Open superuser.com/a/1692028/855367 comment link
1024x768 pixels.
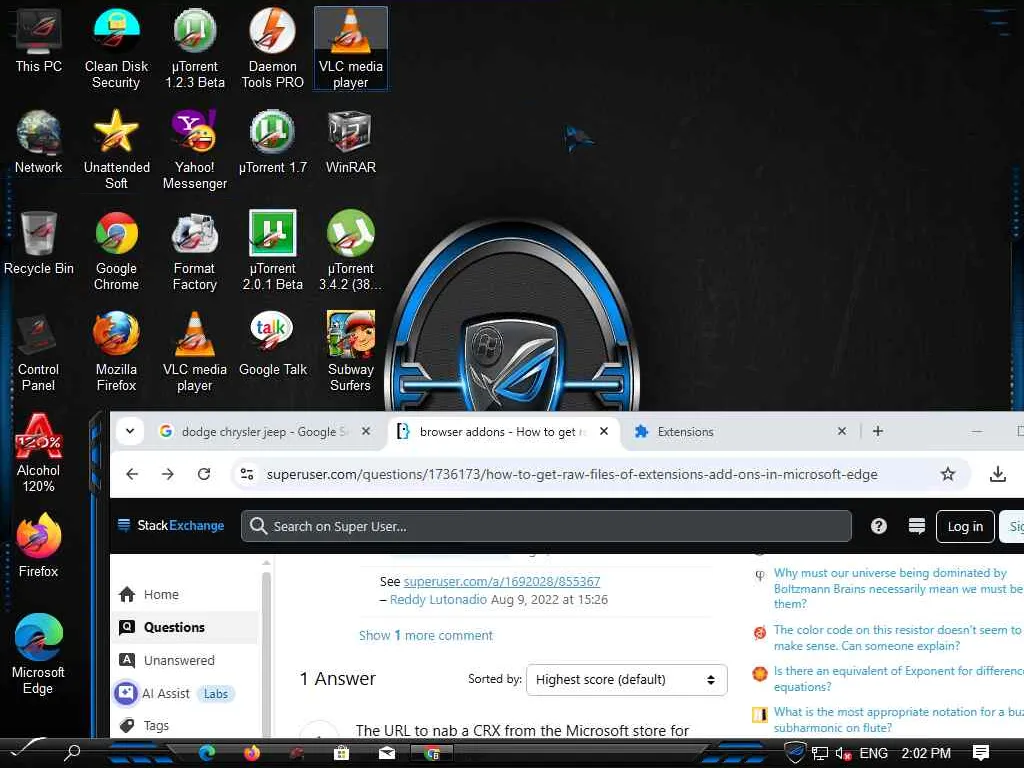502,581
